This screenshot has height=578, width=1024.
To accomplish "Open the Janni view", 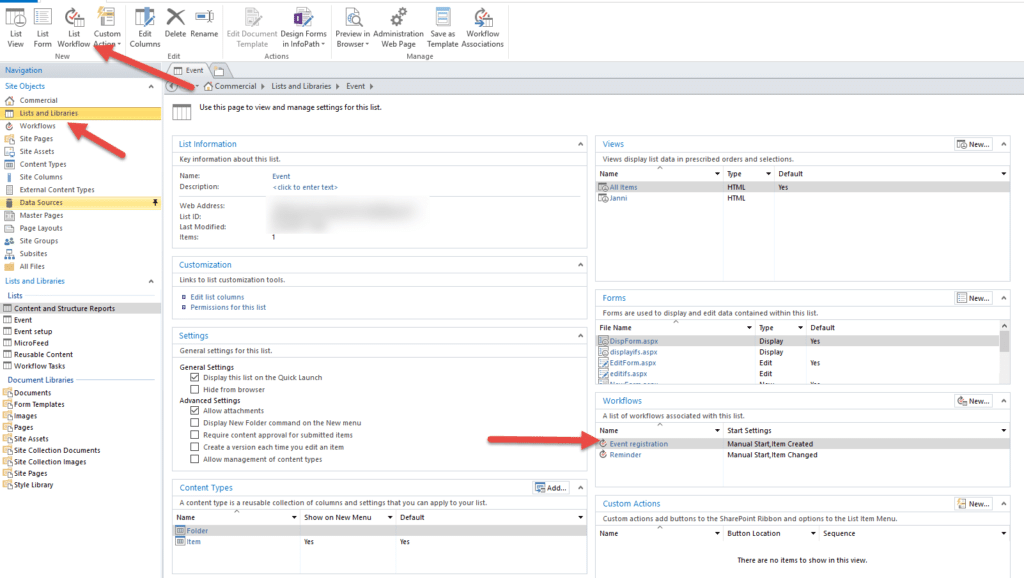I will 618,199.
